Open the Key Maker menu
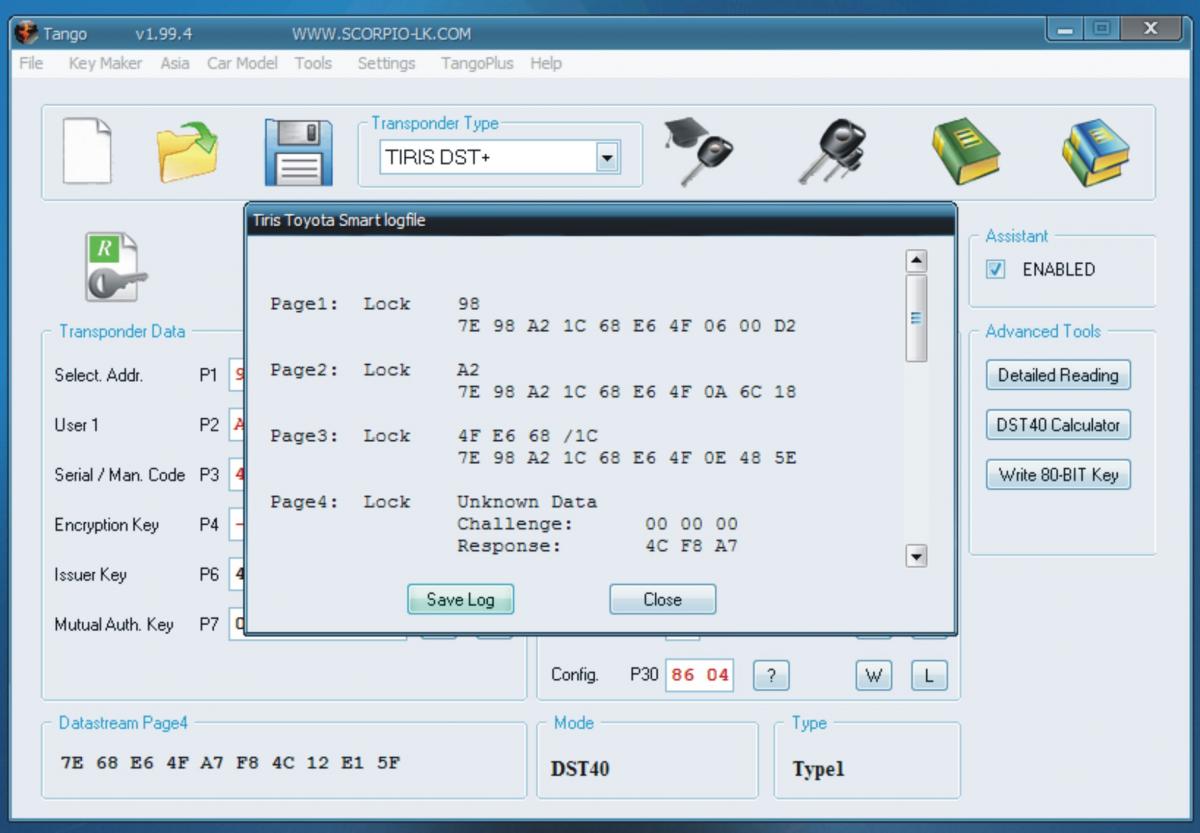 (x=105, y=63)
